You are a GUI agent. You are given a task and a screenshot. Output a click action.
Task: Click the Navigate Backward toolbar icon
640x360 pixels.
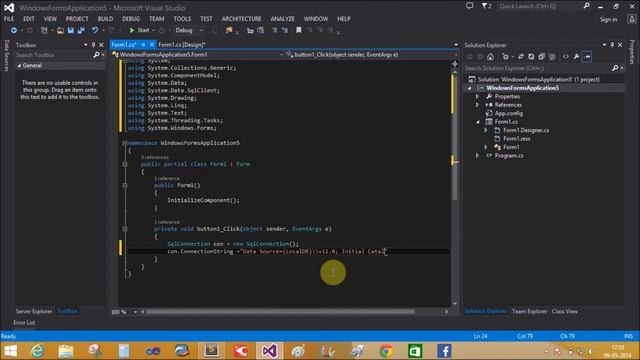pyautogui.click(x=13, y=30)
